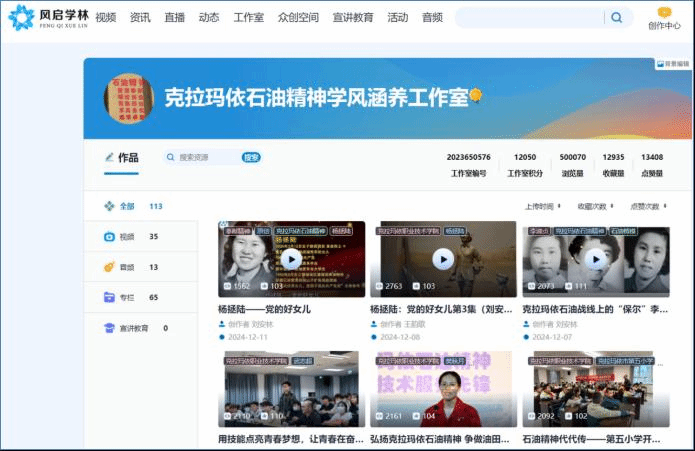Screen dimensions: 695x451
Task: Open the 工作室 top menu item
Action: (248, 17)
